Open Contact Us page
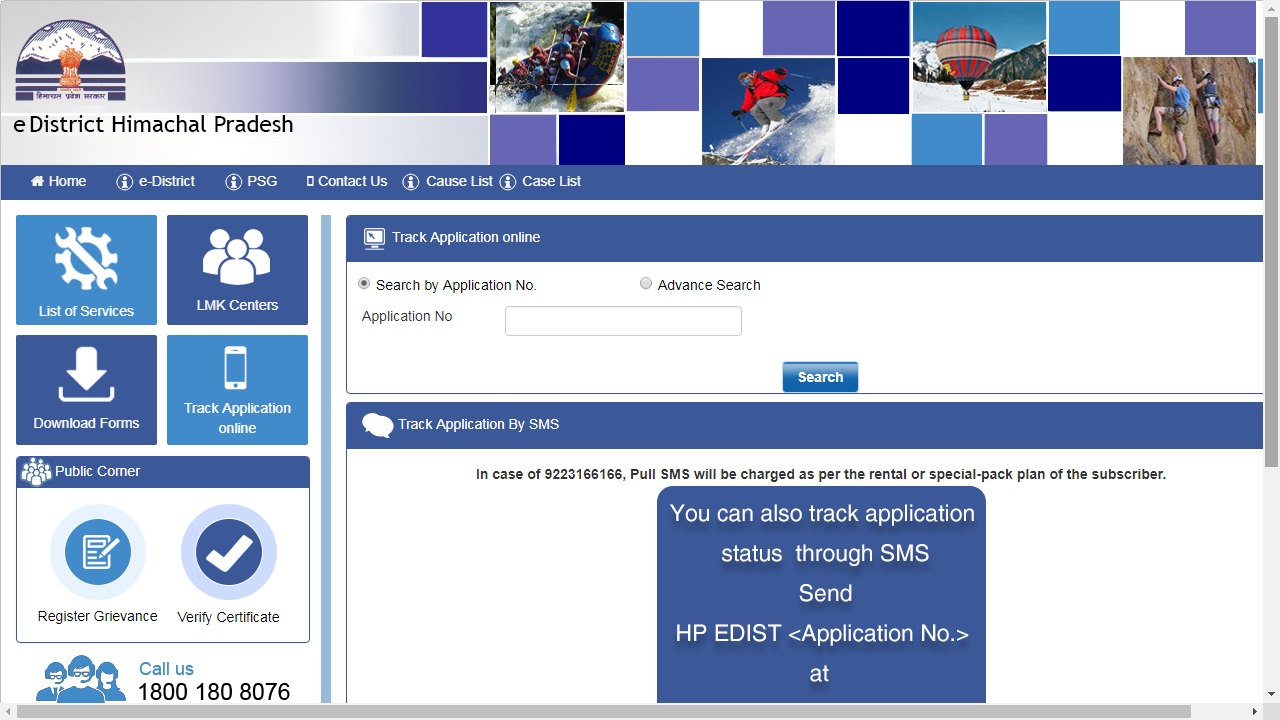The height and width of the screenshot is (720, 1280). click(x=347, y=182)
